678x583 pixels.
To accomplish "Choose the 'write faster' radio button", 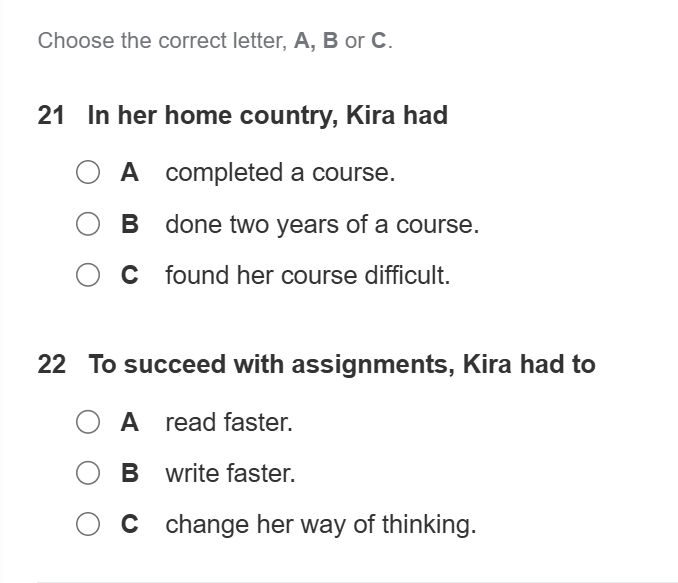I will click(89, 474).
